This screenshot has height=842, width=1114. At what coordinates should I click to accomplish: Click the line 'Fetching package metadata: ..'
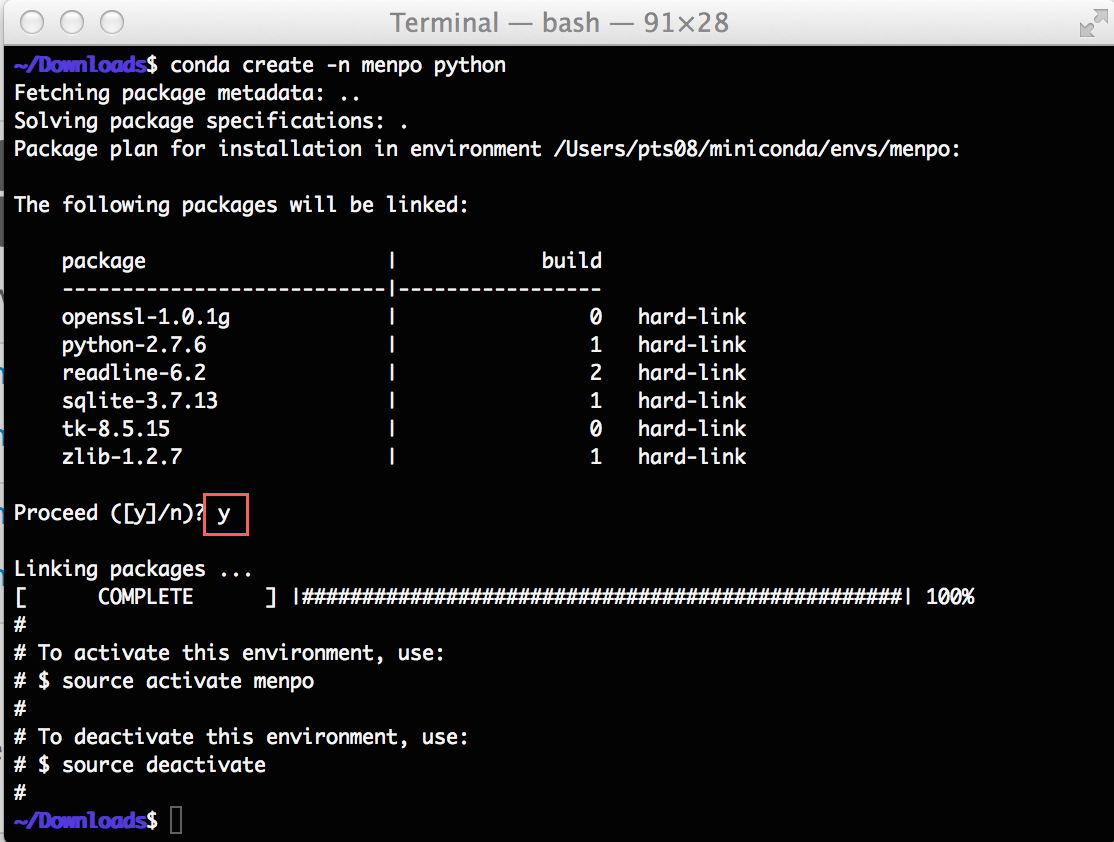[x=187, y=93]
